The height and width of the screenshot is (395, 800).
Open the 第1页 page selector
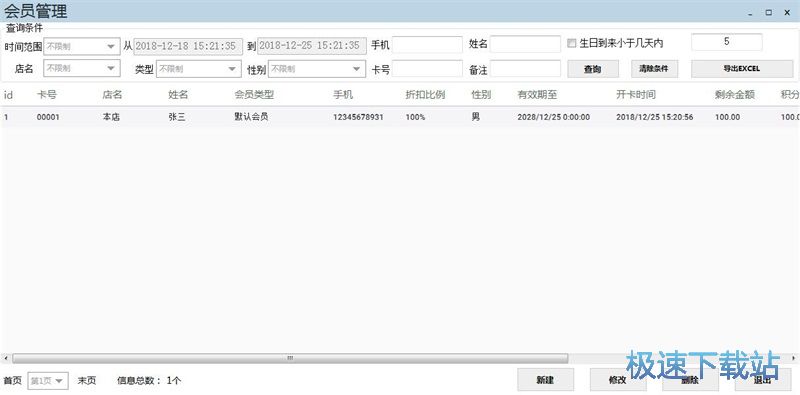coord(48,381)
